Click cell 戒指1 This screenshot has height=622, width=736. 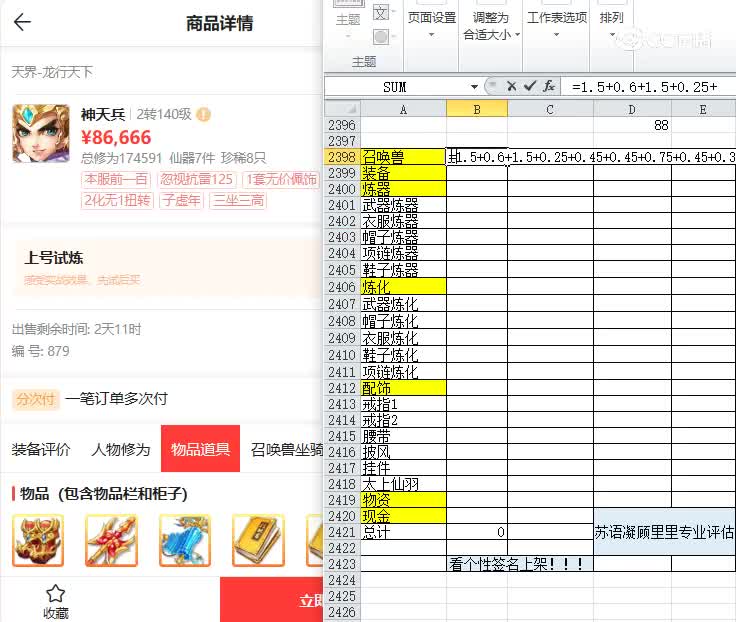pos(403,404)
